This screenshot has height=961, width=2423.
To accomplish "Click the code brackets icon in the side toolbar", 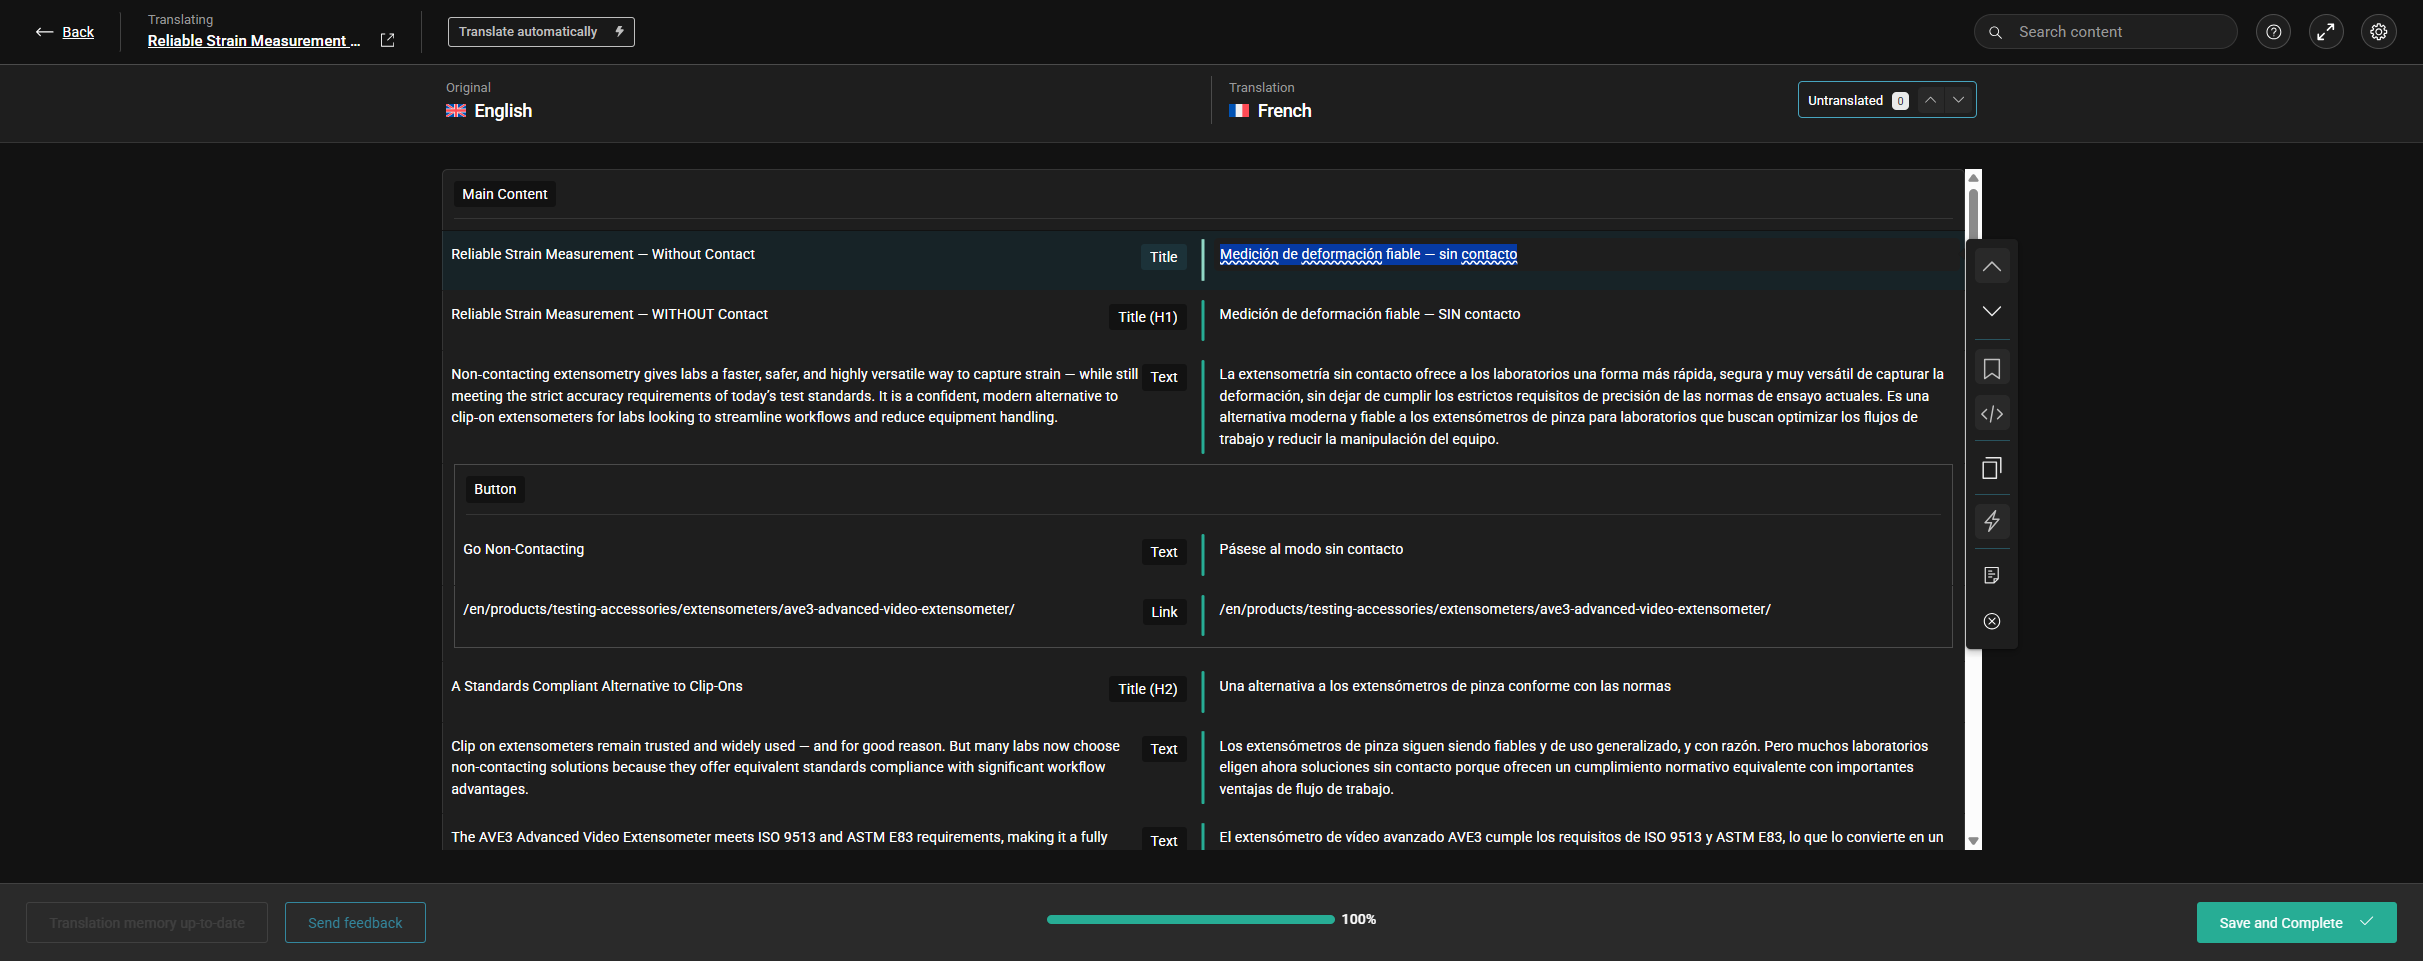I will tap(1991, 414).
